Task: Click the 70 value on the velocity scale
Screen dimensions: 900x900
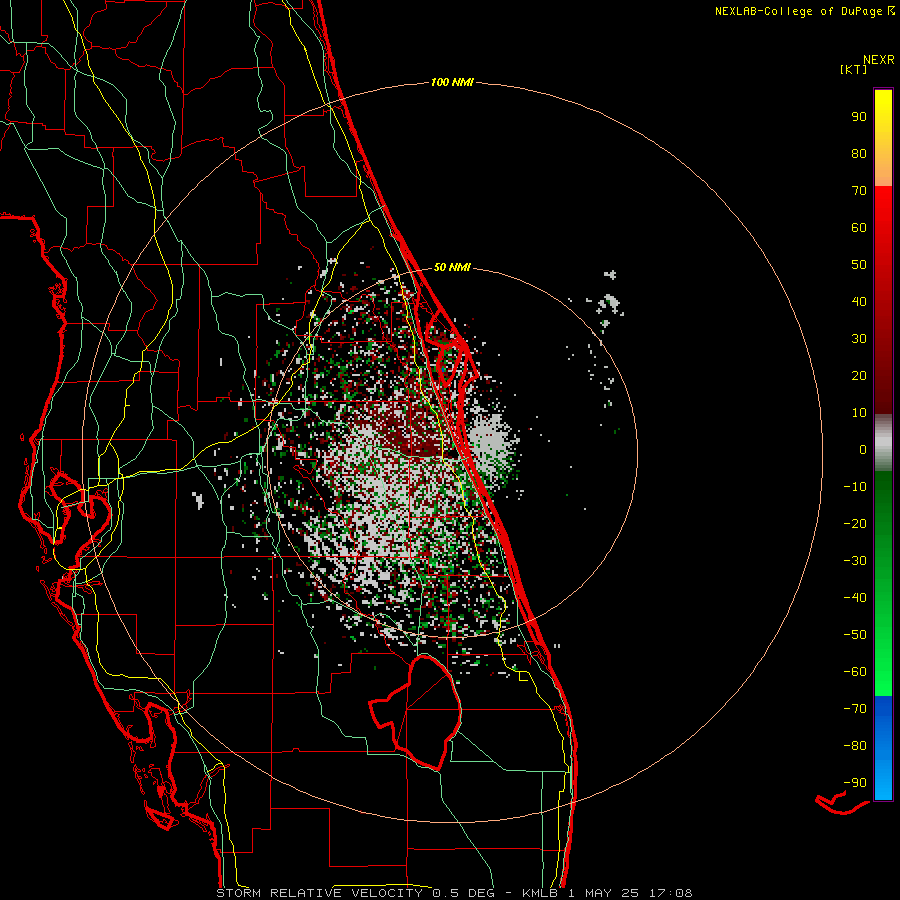Action: (859, 191)
